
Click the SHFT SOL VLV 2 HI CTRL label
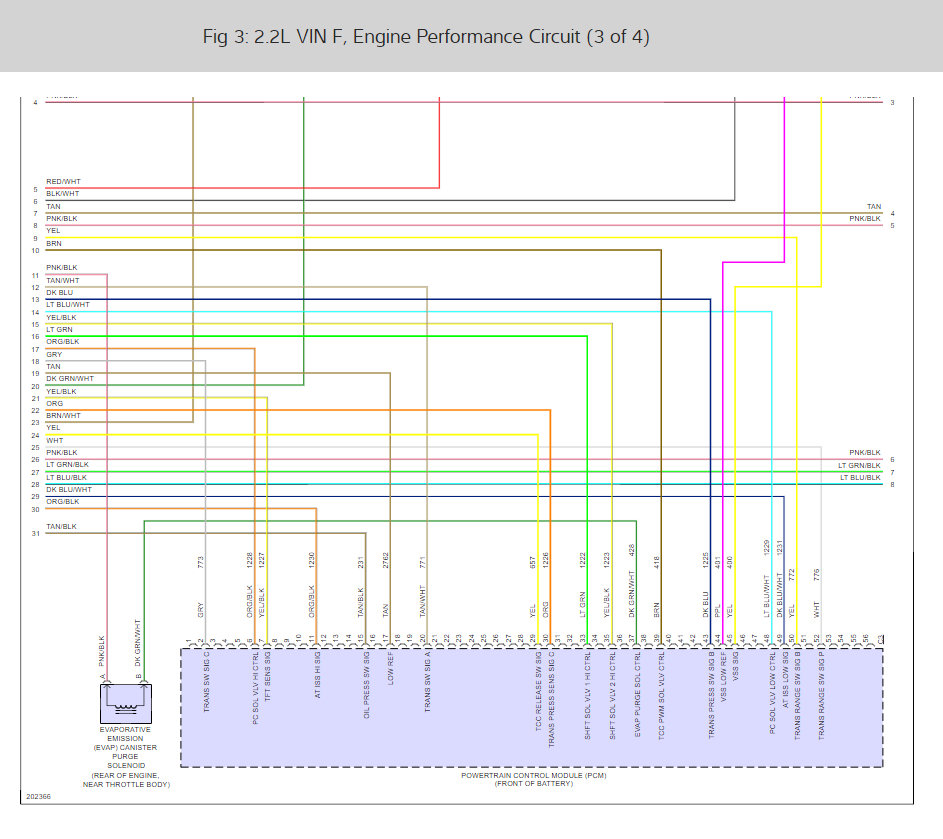[612, 695]
